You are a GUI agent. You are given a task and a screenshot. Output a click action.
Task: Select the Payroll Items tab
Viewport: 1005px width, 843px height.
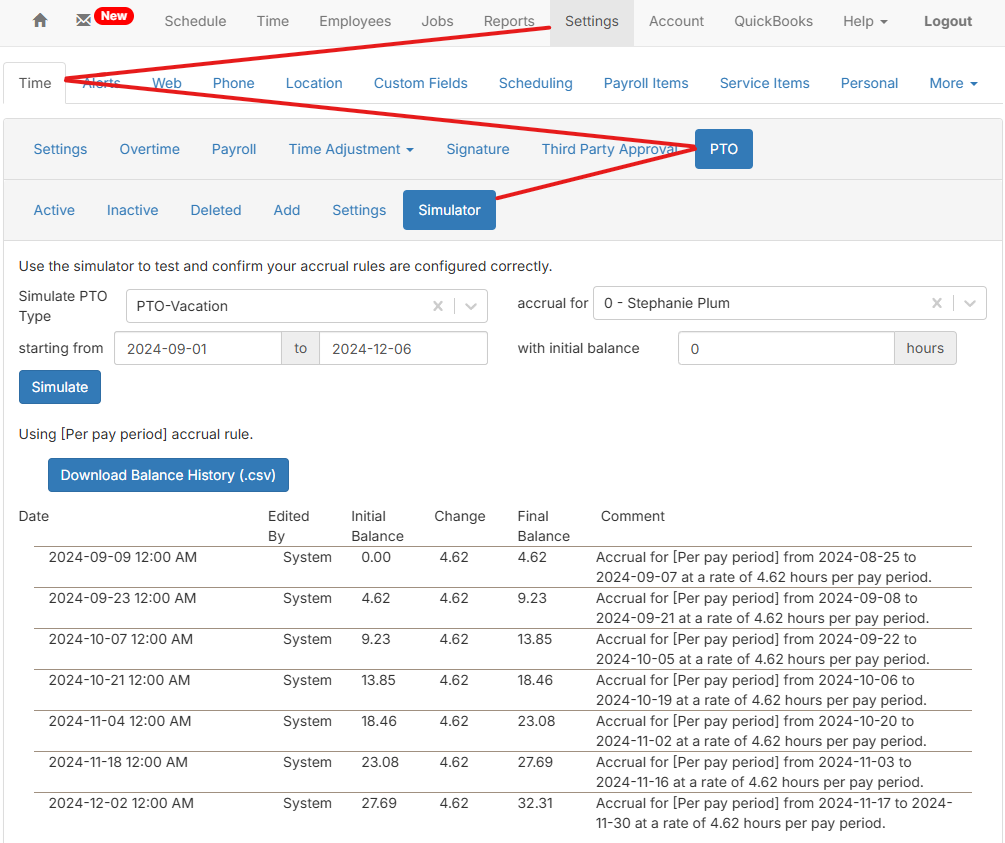[x=645, y=83]
